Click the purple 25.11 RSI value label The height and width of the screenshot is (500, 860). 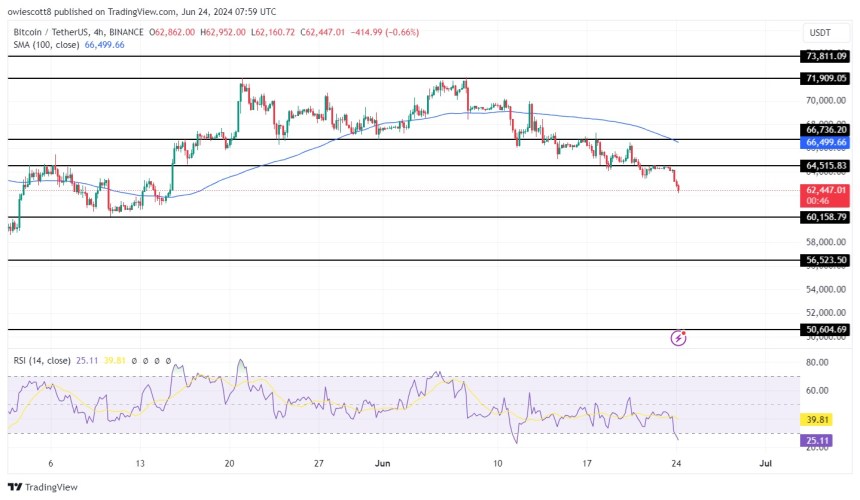tap(817, 441)
